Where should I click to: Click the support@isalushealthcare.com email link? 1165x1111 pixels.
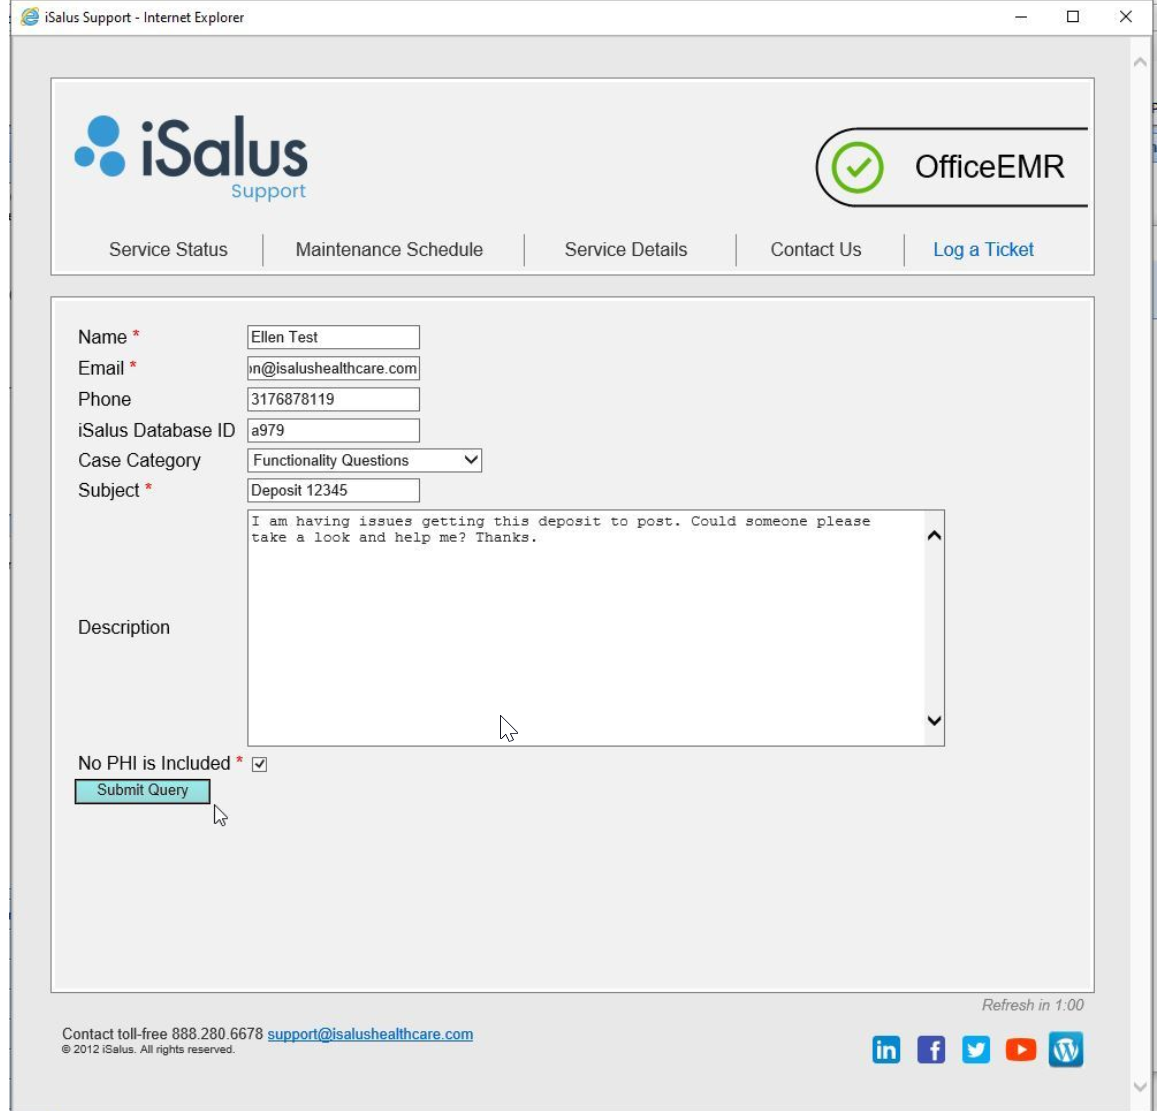pyautogui.click(x=370, y=1034)
